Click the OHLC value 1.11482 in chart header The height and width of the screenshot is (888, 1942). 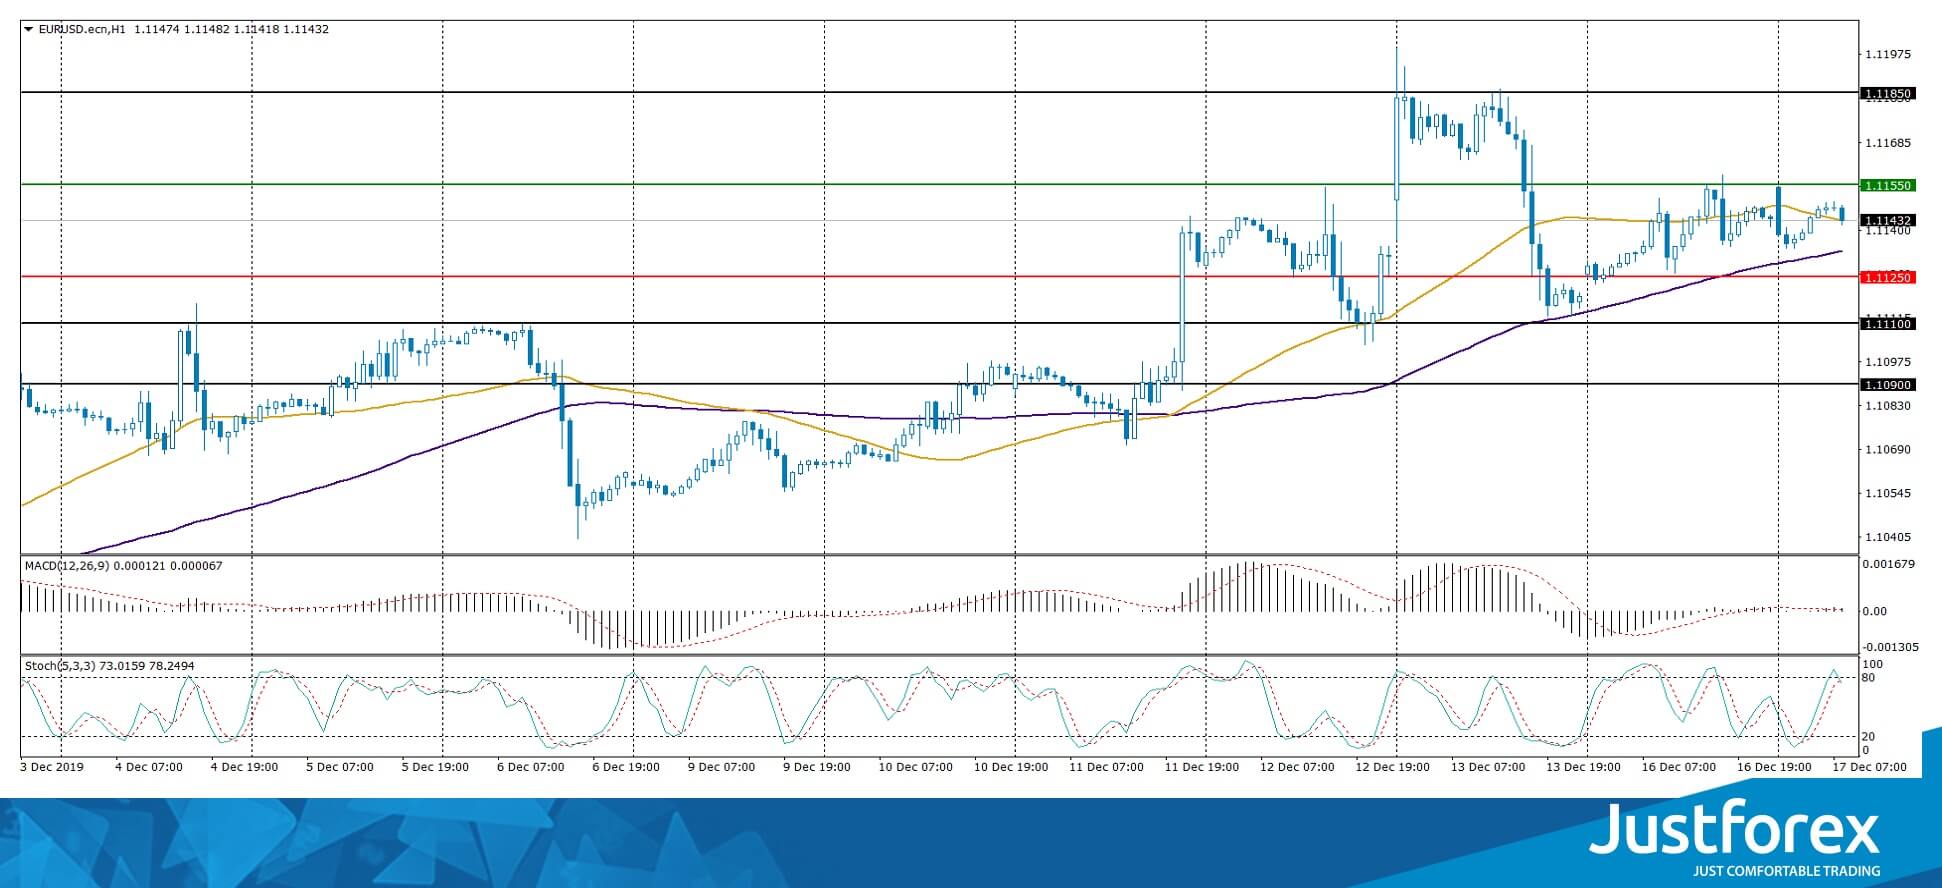pyautogui.click(x=207, y=29)
